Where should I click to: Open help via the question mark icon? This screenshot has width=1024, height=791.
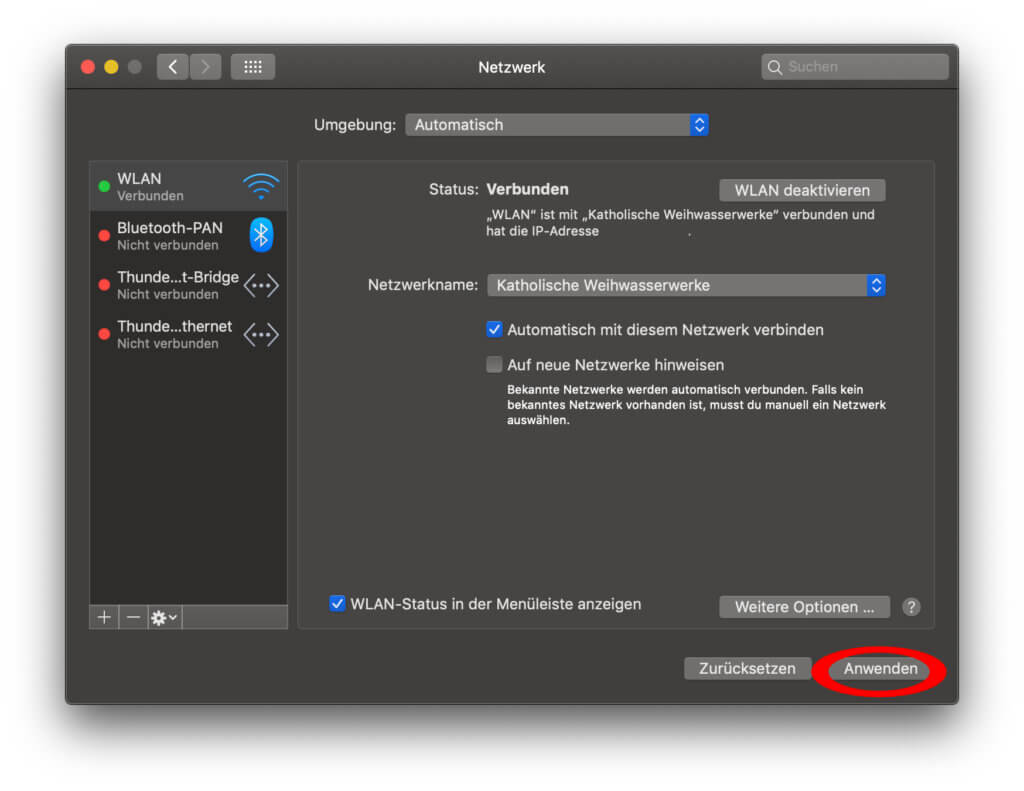point(909,607)
